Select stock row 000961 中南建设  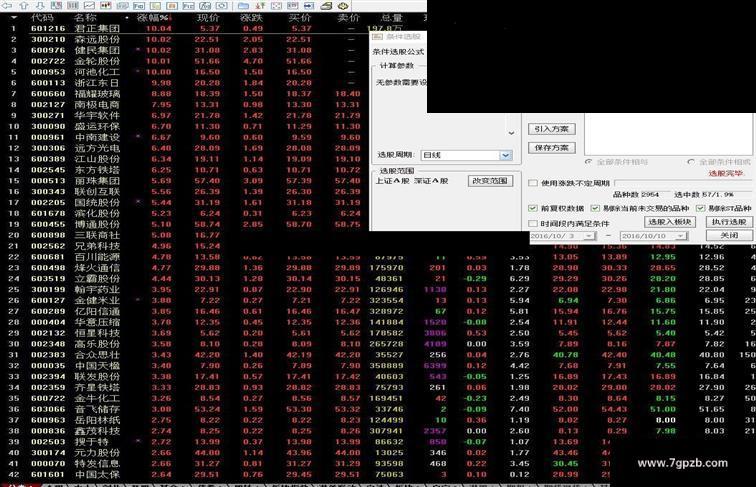tap(185, 137)
